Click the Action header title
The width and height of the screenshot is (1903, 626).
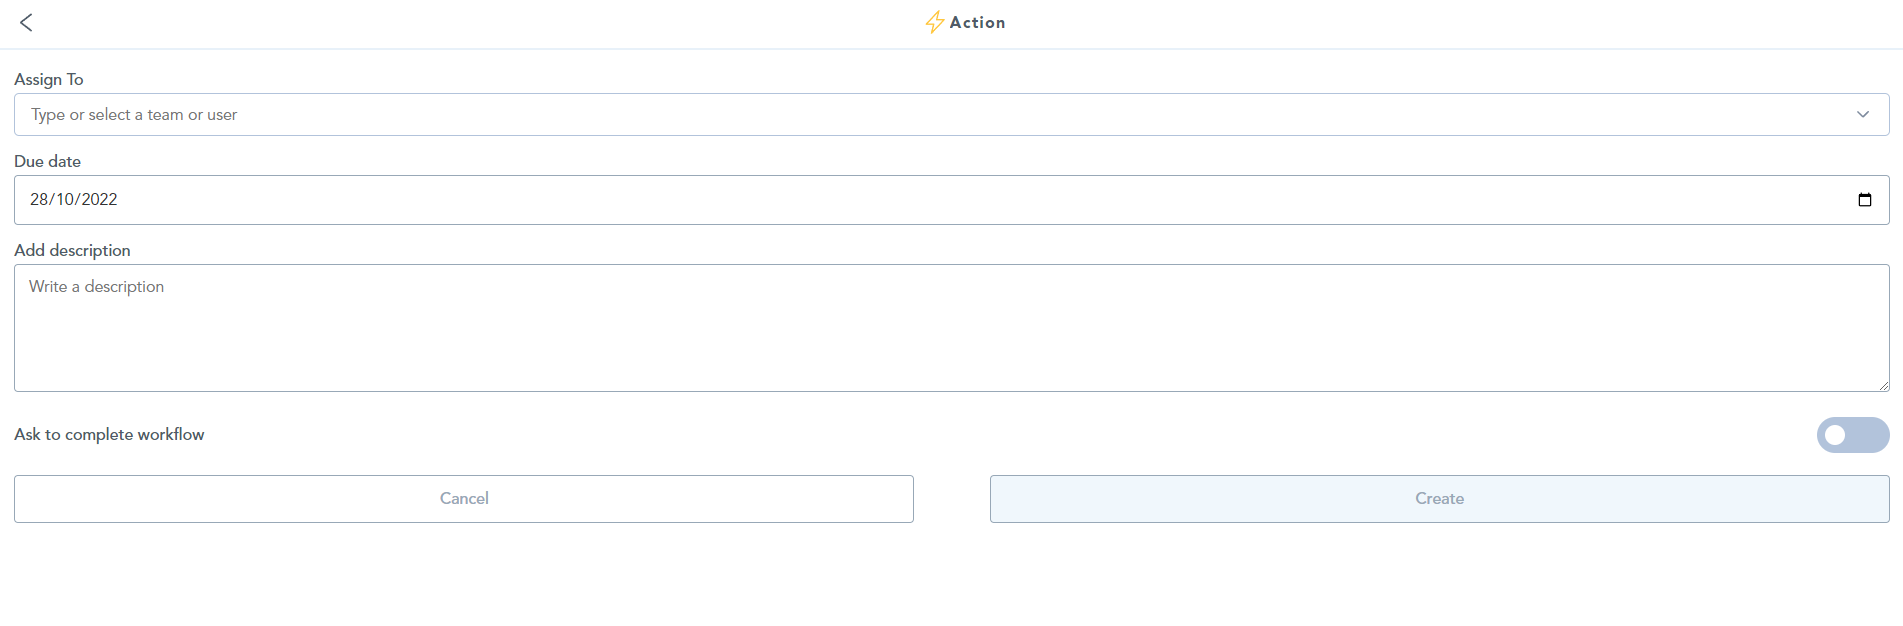977,22
